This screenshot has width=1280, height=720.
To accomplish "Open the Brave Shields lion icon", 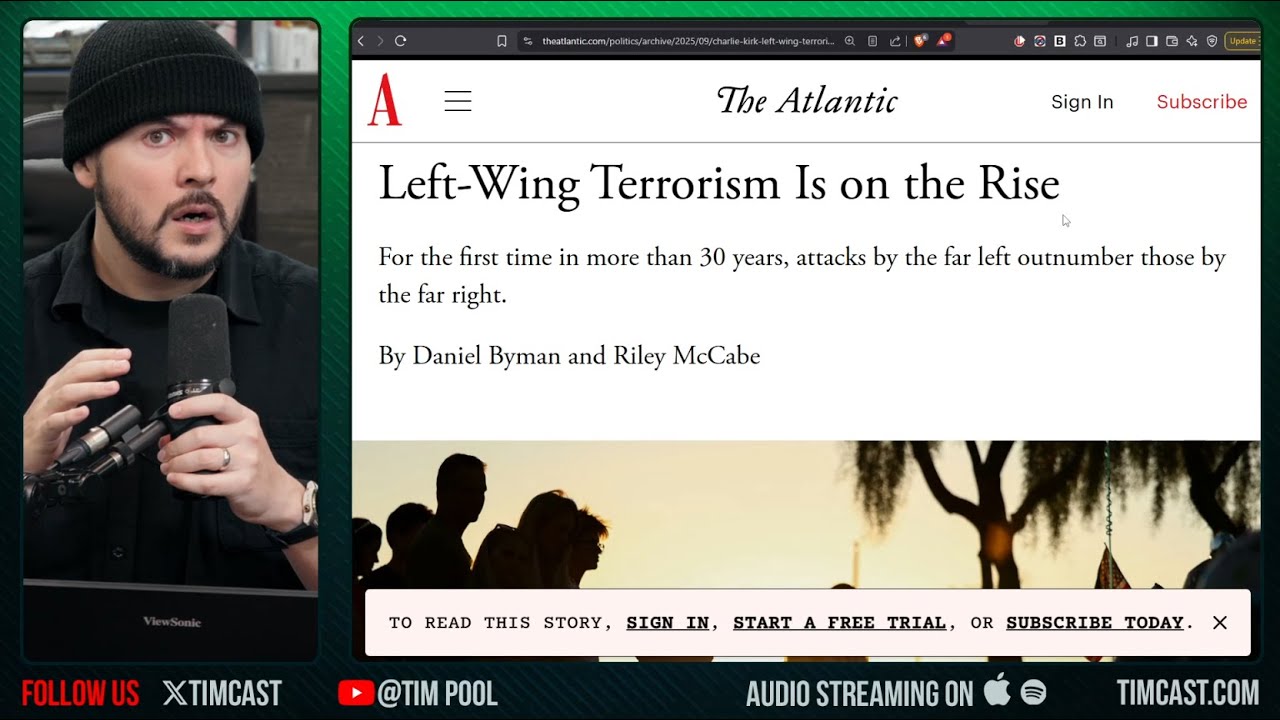I will point(920,41).
